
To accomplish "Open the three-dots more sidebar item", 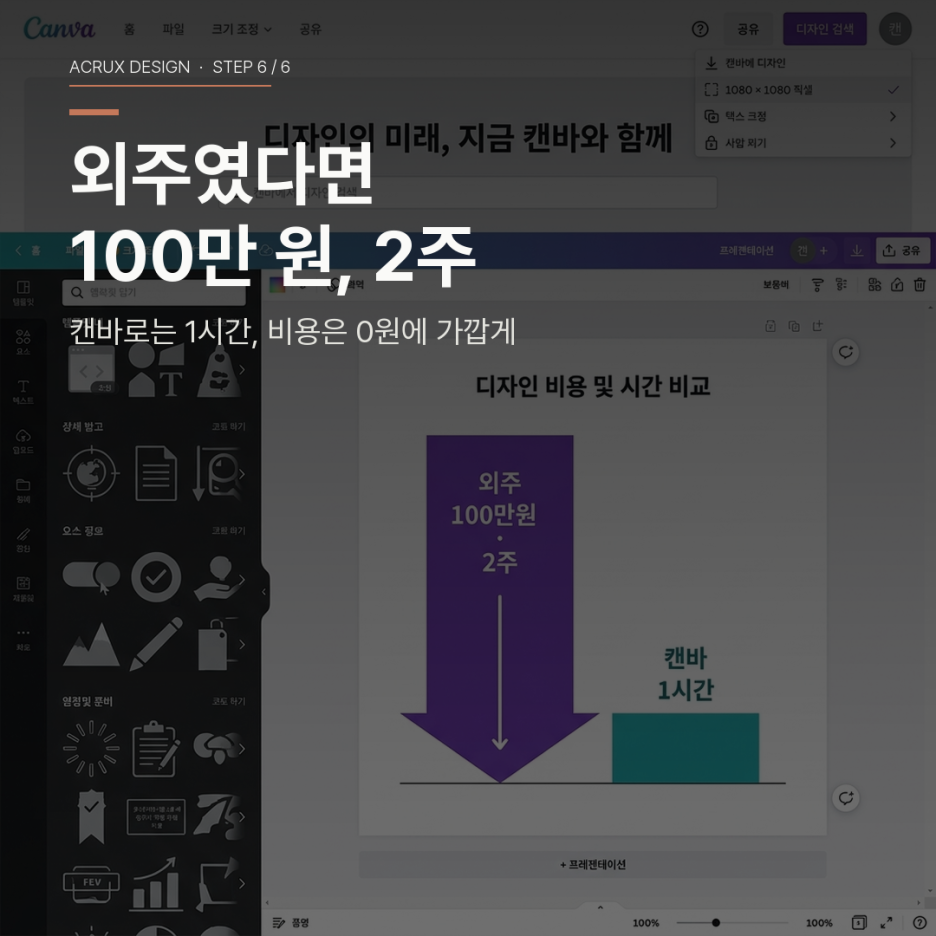I will click(23, 638).
